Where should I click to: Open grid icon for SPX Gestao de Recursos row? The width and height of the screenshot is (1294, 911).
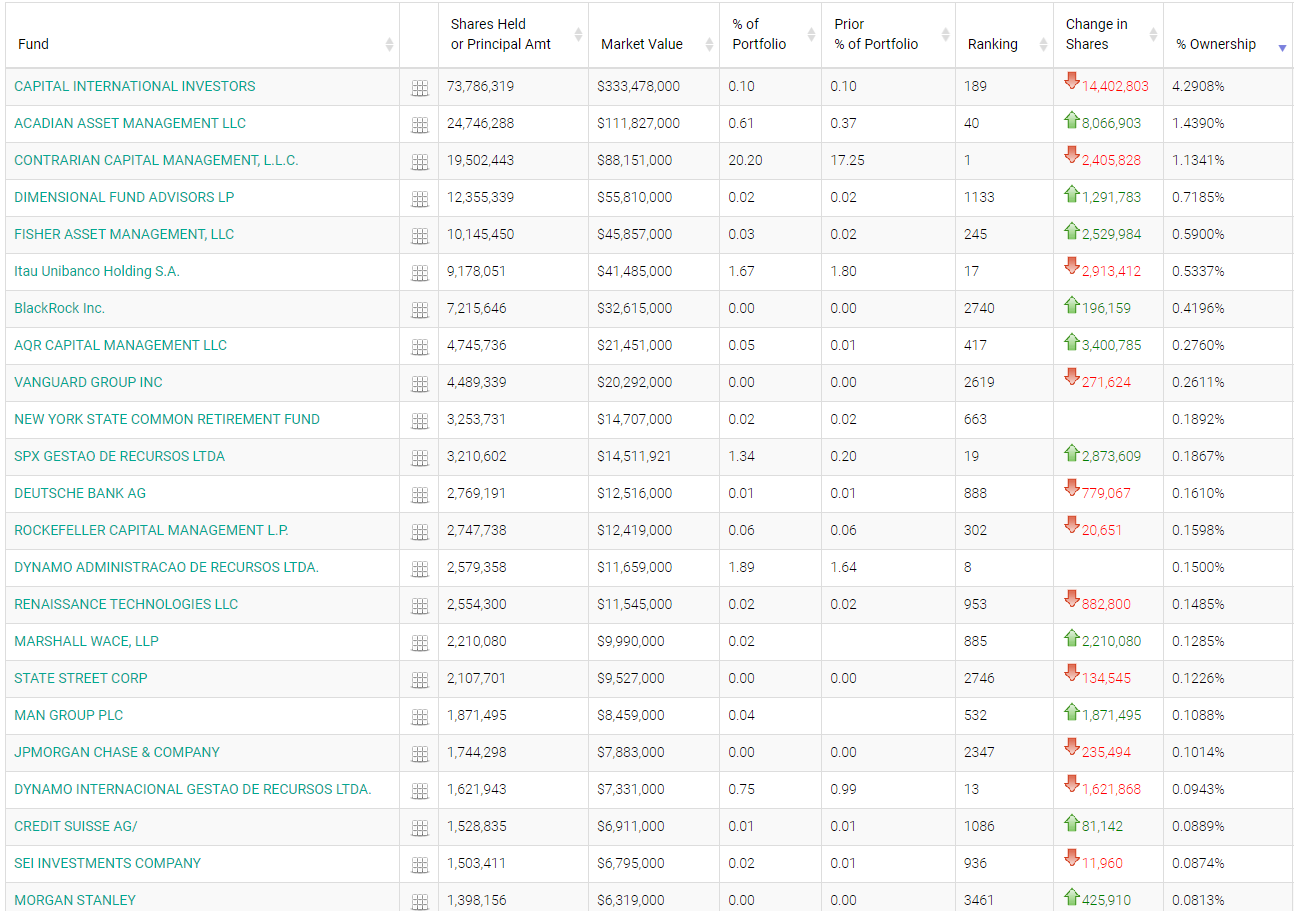point(420,458)
